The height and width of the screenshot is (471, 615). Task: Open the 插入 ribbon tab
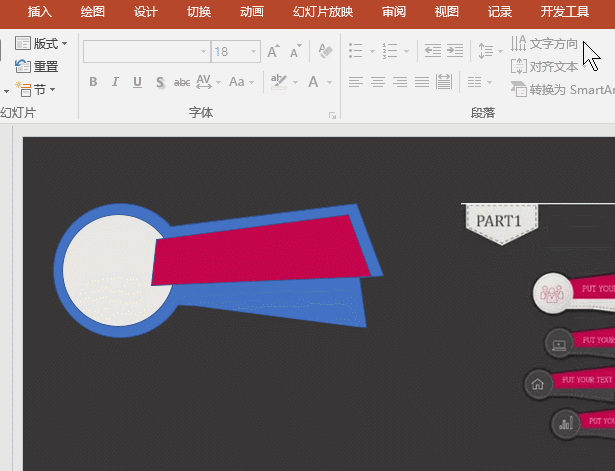(40, 12)
